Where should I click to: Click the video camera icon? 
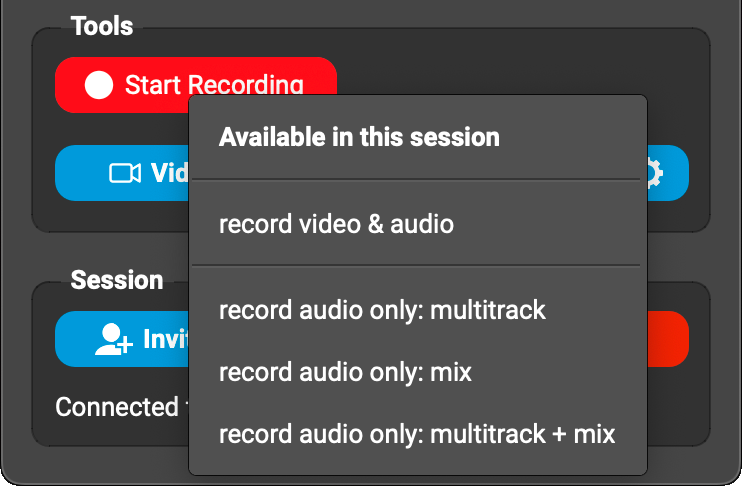coord(124,173)
